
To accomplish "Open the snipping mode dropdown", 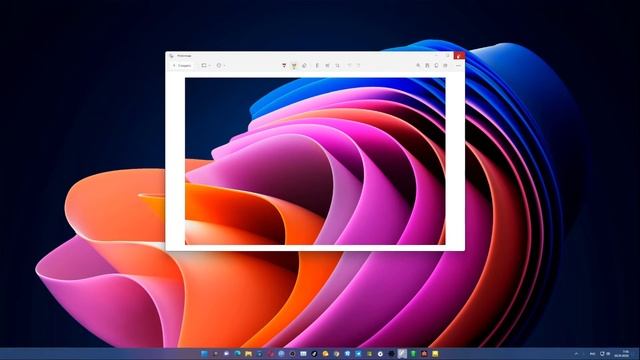I will pos(206,65).
